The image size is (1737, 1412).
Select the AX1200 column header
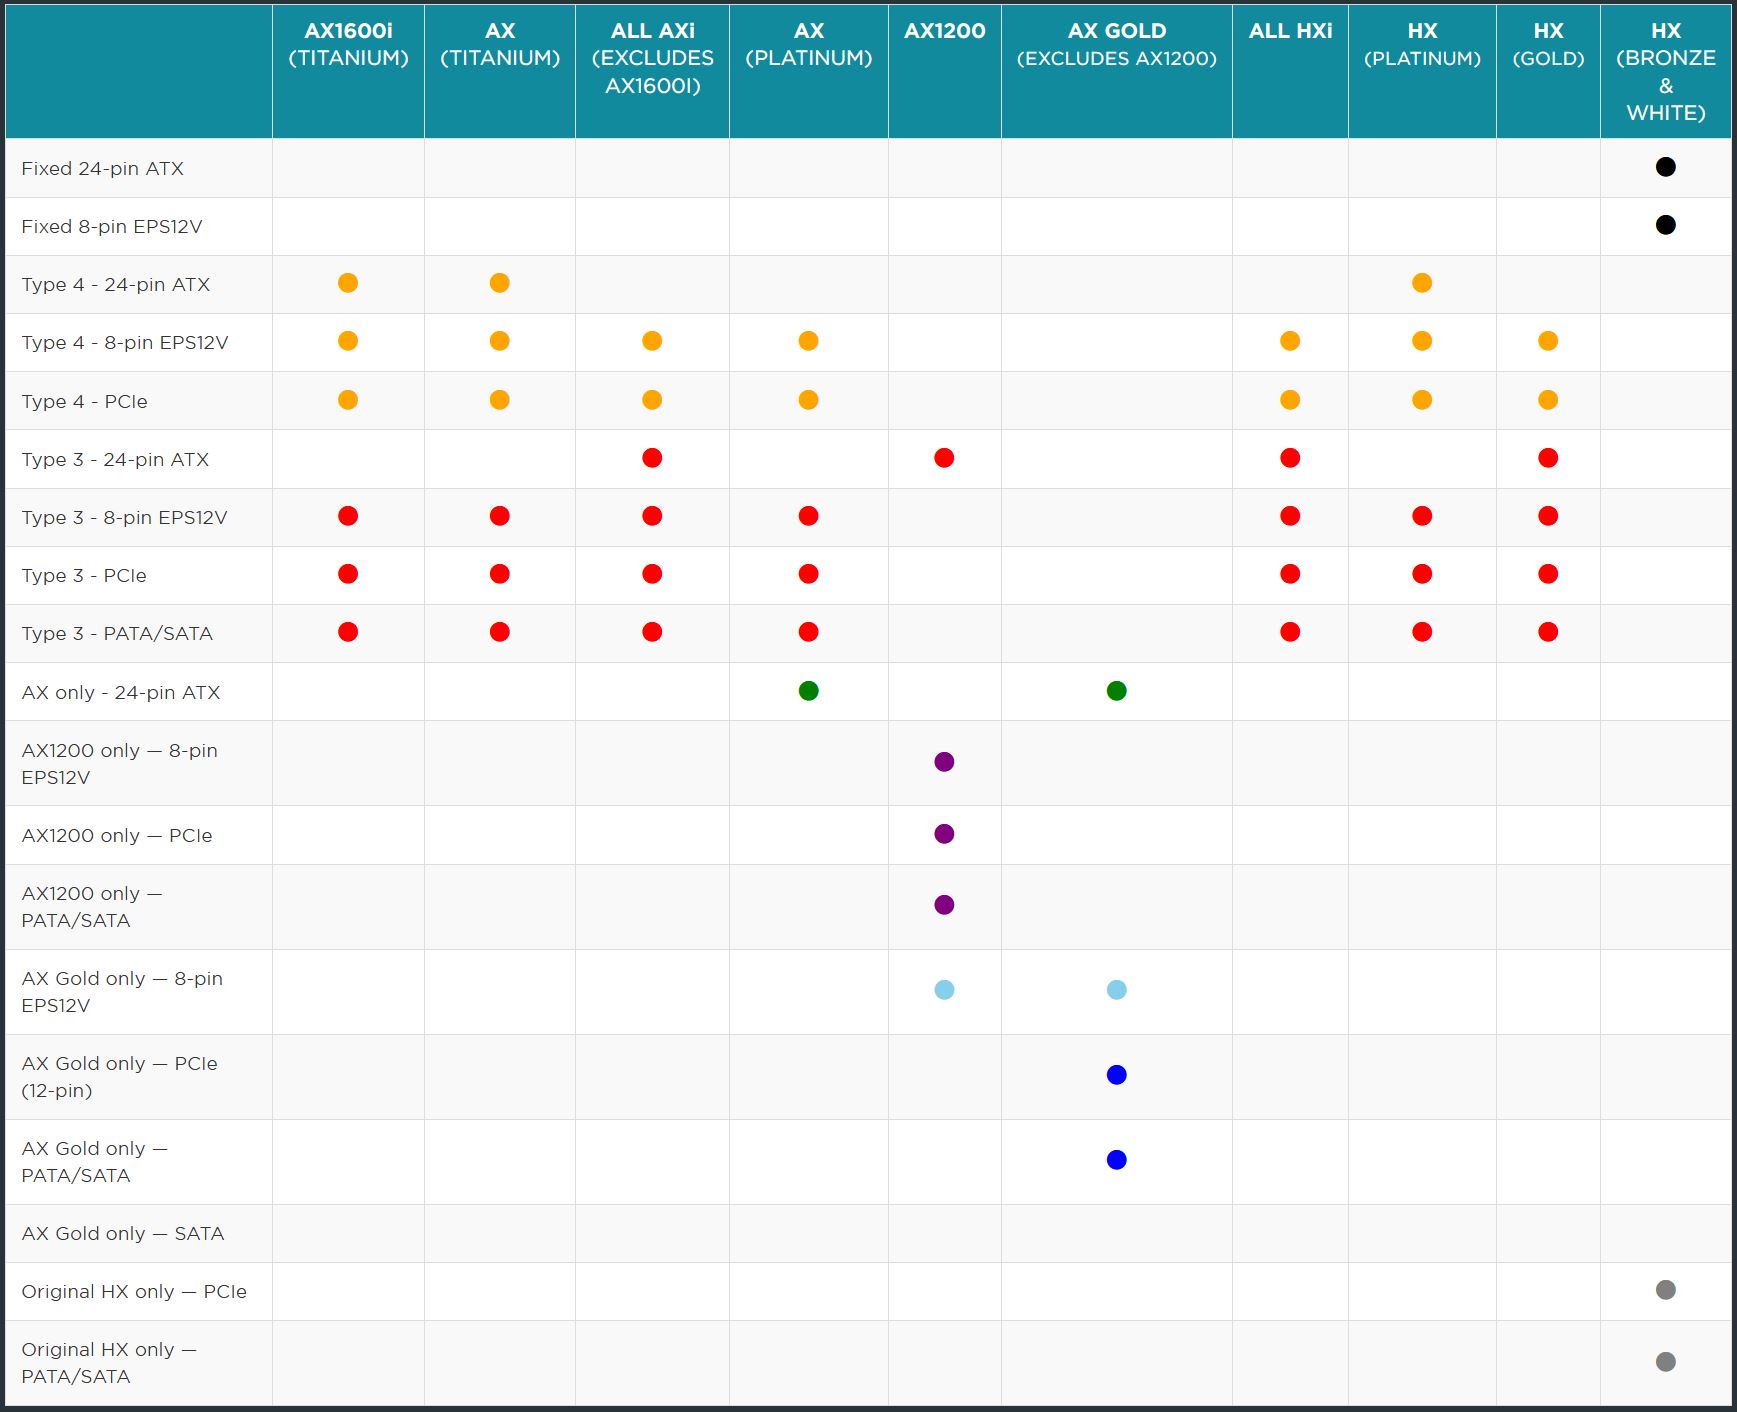[944, 71]
